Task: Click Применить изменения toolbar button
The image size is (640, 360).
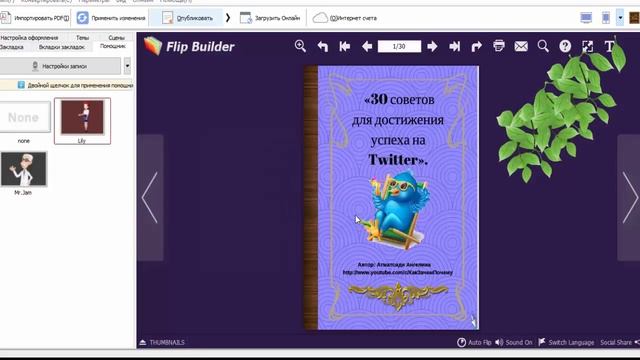Action: pyautogui.click(x=111, y=18)
